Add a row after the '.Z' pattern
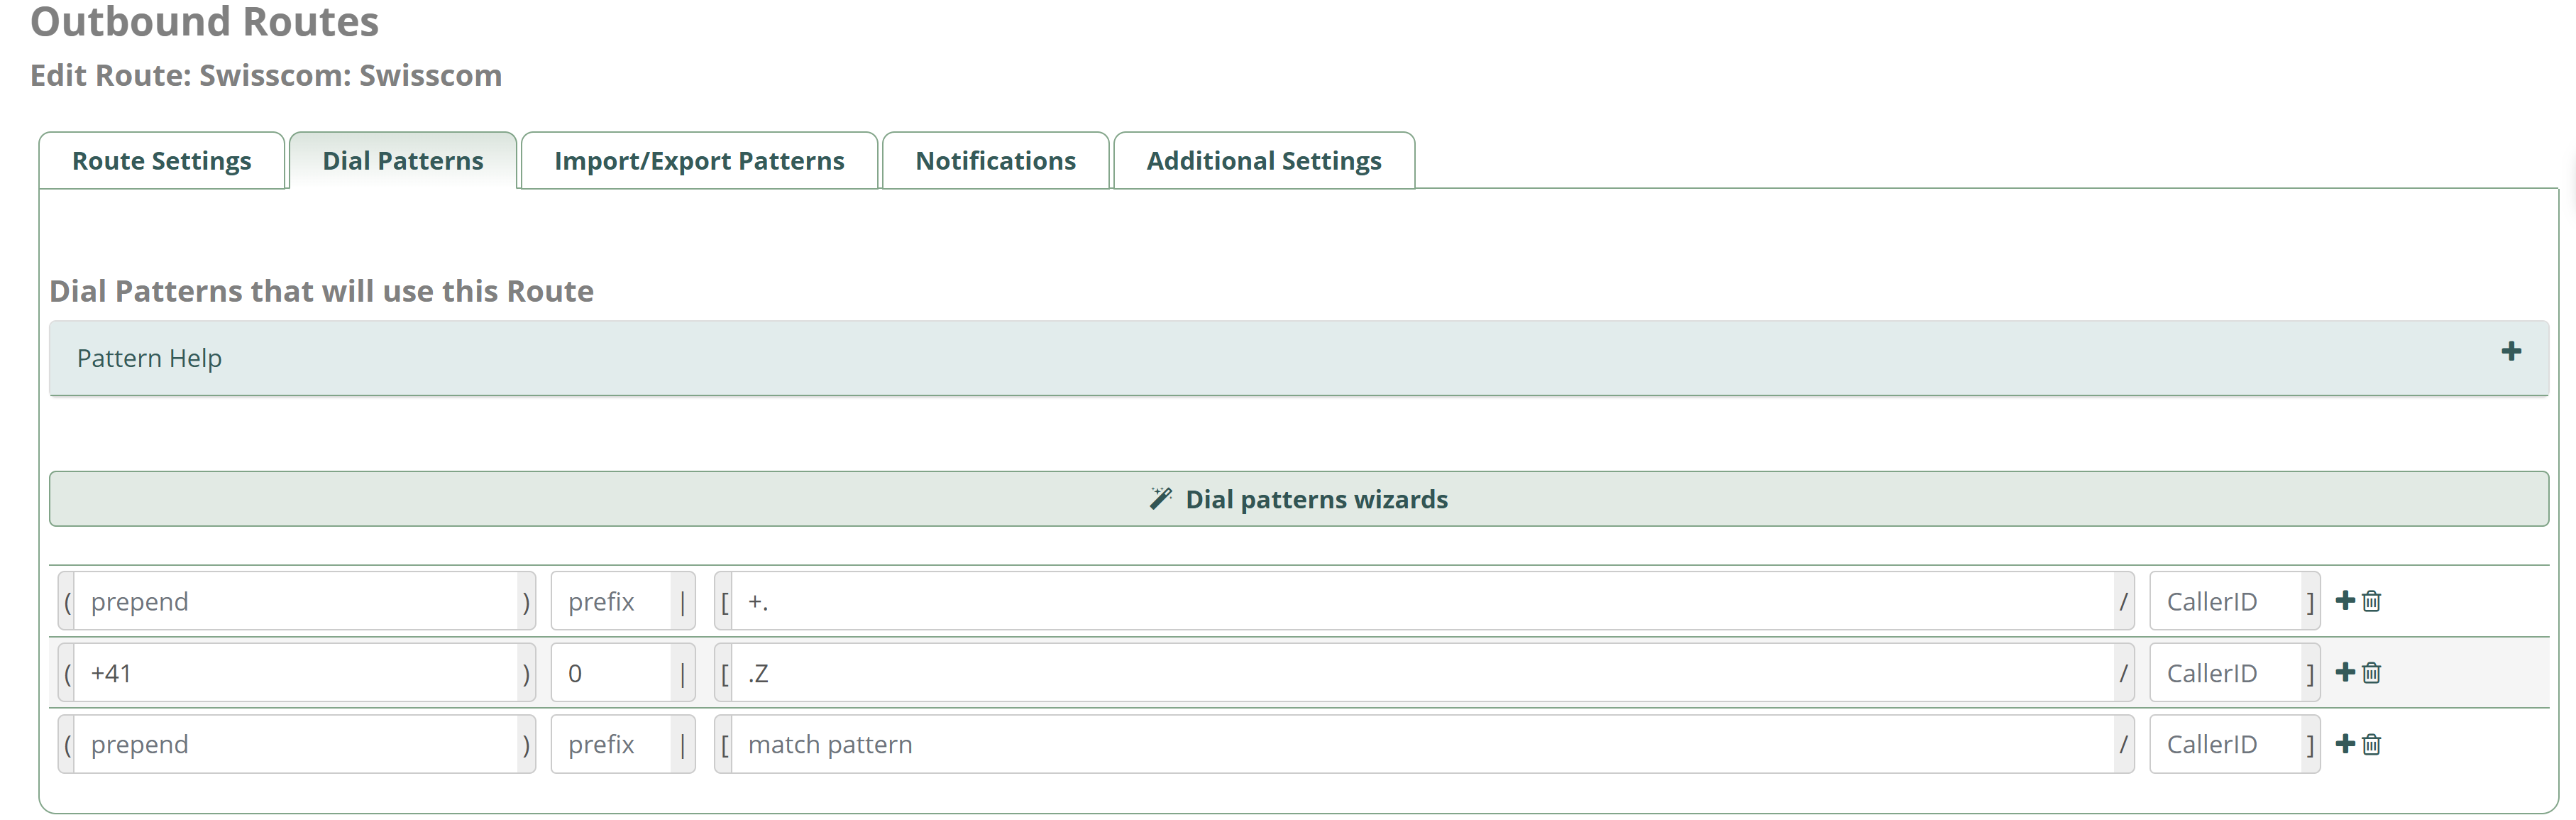The image size is (2576, 820). click(2344, 672)
